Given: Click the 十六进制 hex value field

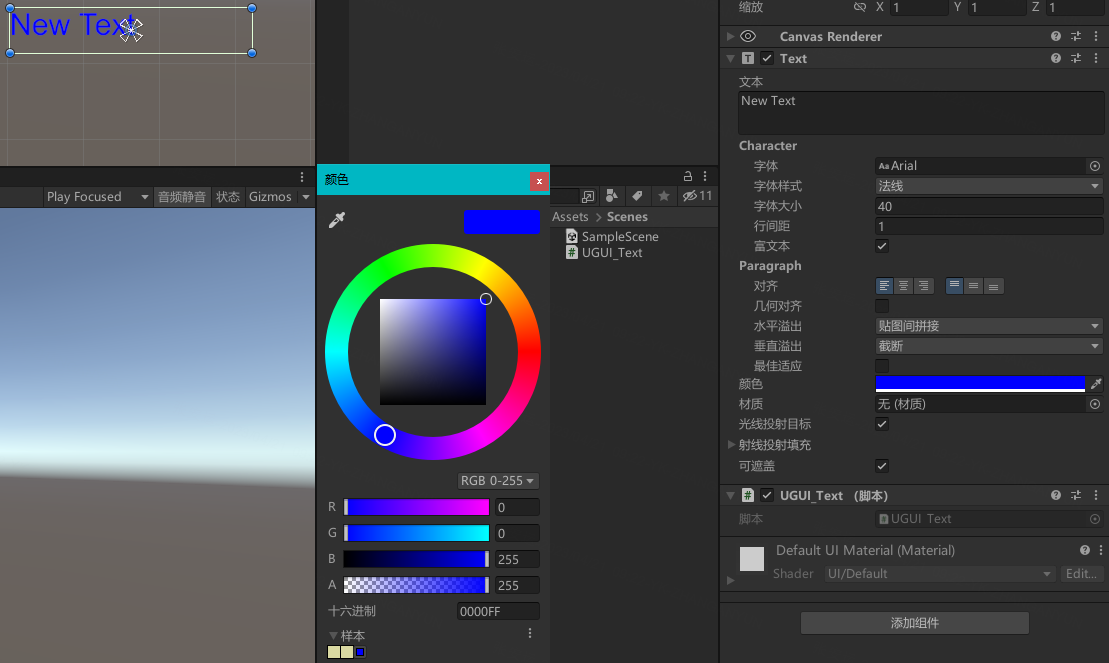Looking at the screenshot, I should [498, 610].
